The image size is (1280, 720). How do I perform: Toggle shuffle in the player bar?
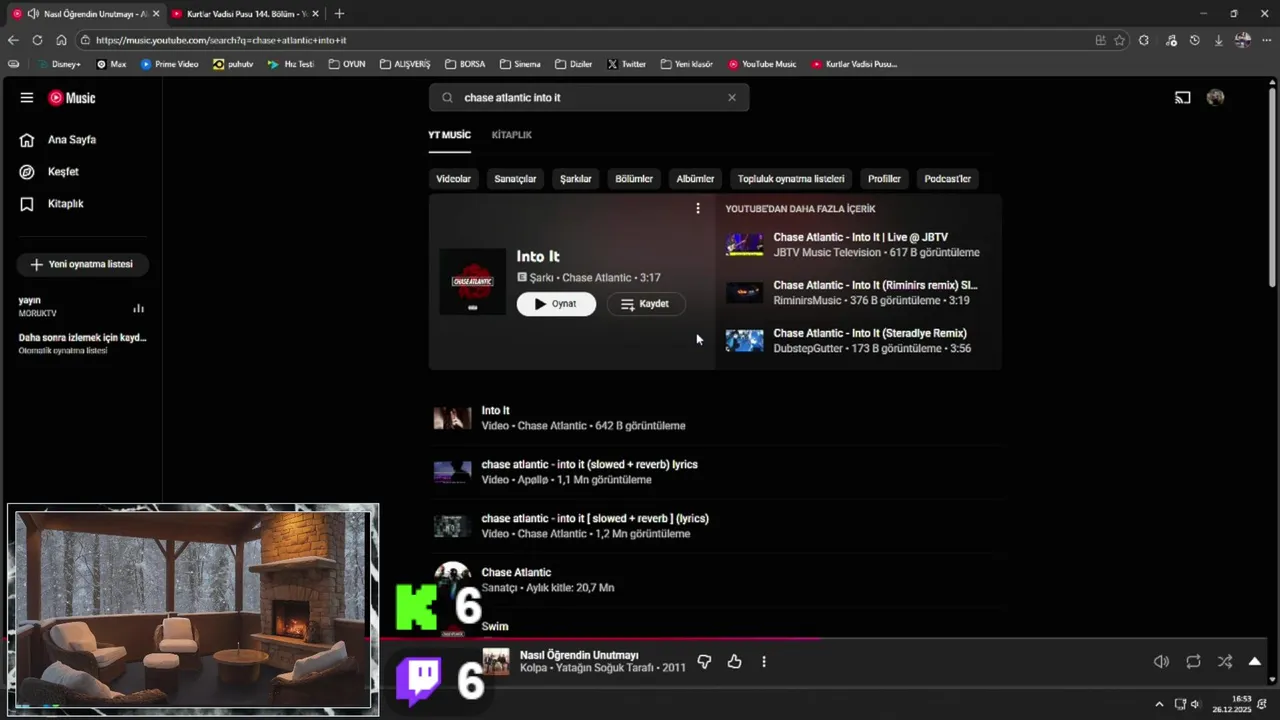point(1225,662)
